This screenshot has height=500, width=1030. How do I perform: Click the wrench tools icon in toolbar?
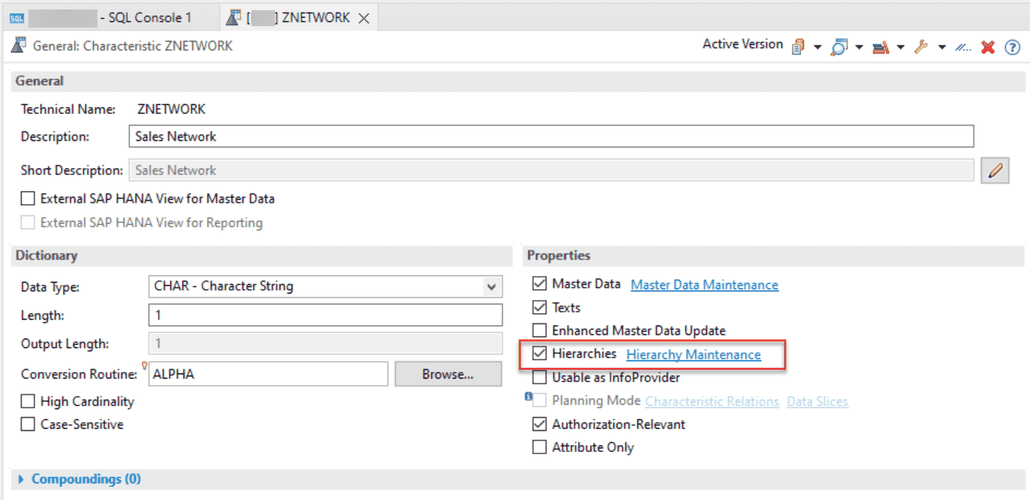click(x=921, y=46)
